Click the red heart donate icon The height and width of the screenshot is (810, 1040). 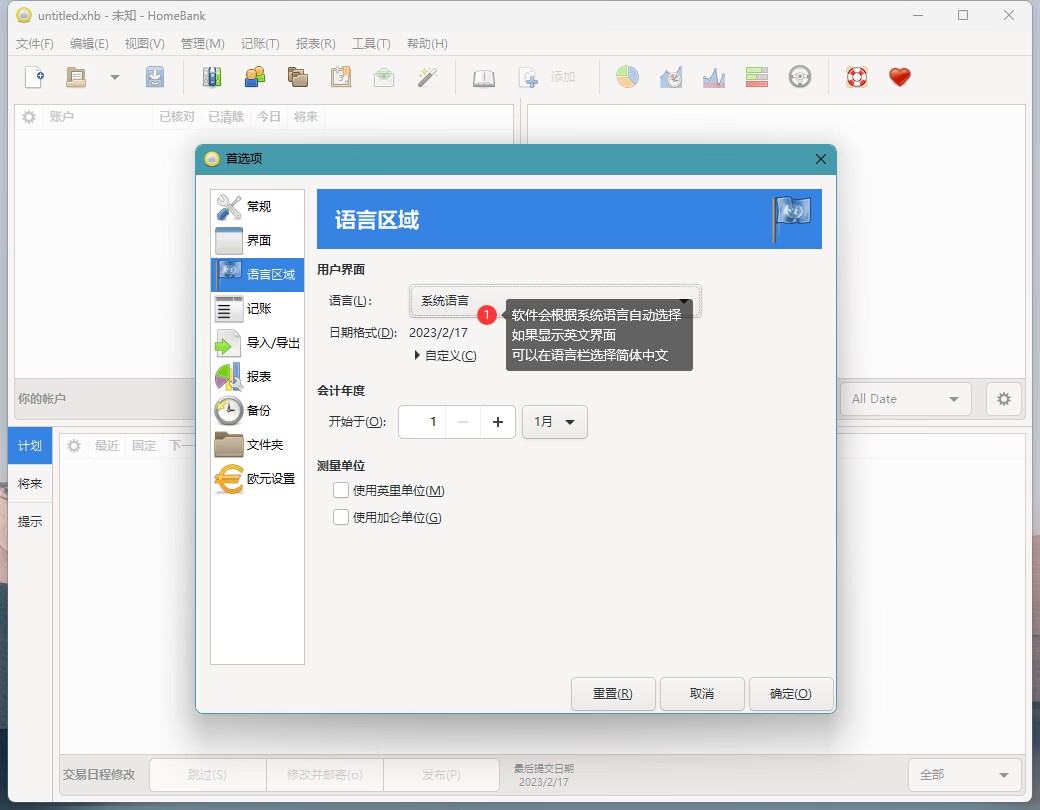coord(900,77)
